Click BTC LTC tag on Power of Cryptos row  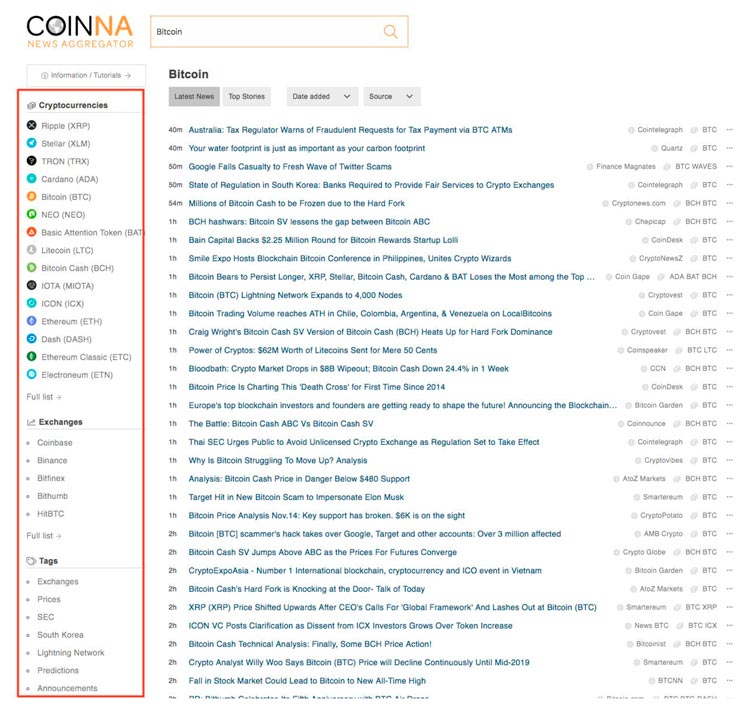pos(702,350)
